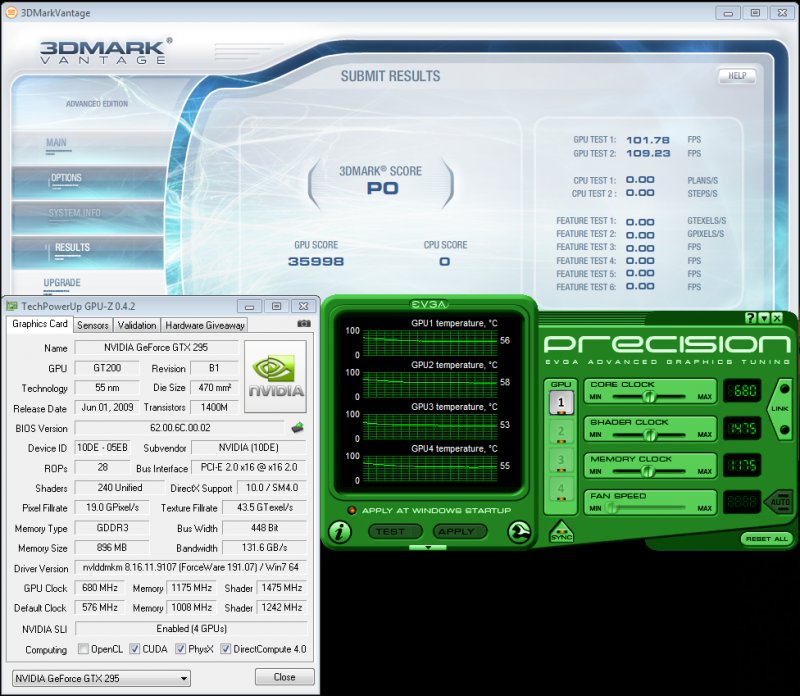The height and width of the screenshot is (696, 800).
Task: Click the TEST button in Precision
Action: 395,532
